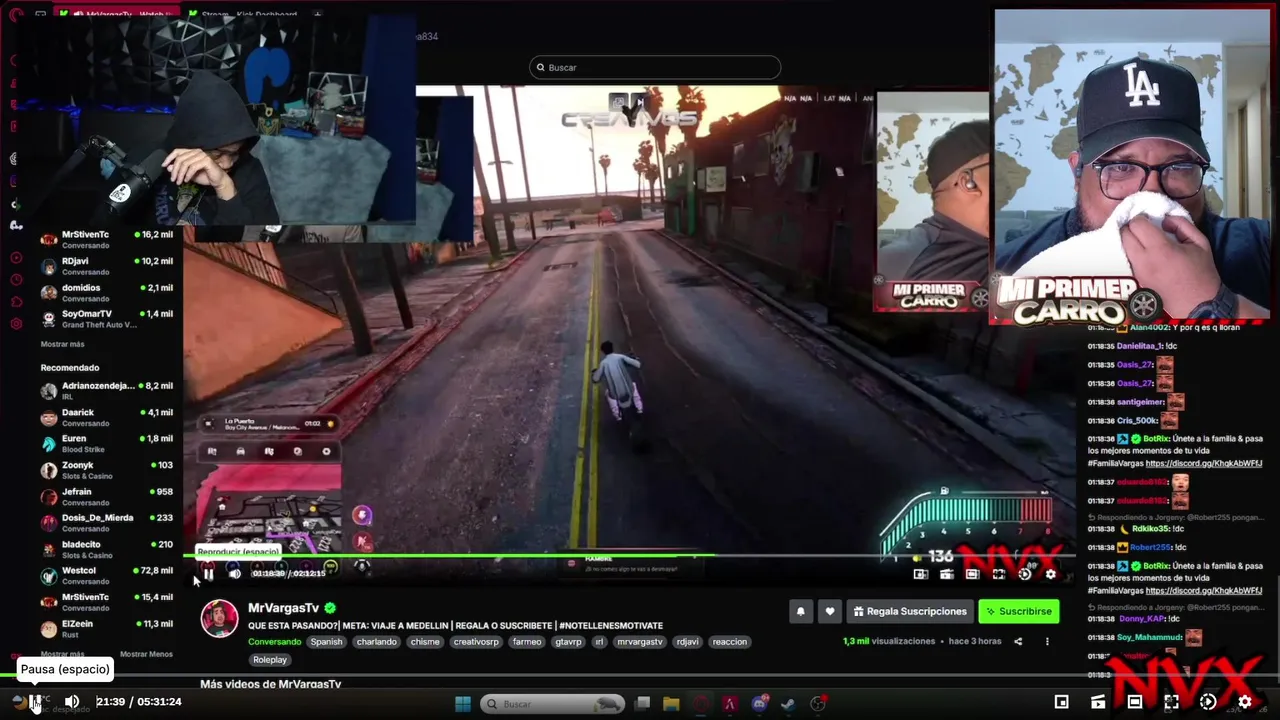Seek on the outer bottom progress bar

click(x=640, y=677)
